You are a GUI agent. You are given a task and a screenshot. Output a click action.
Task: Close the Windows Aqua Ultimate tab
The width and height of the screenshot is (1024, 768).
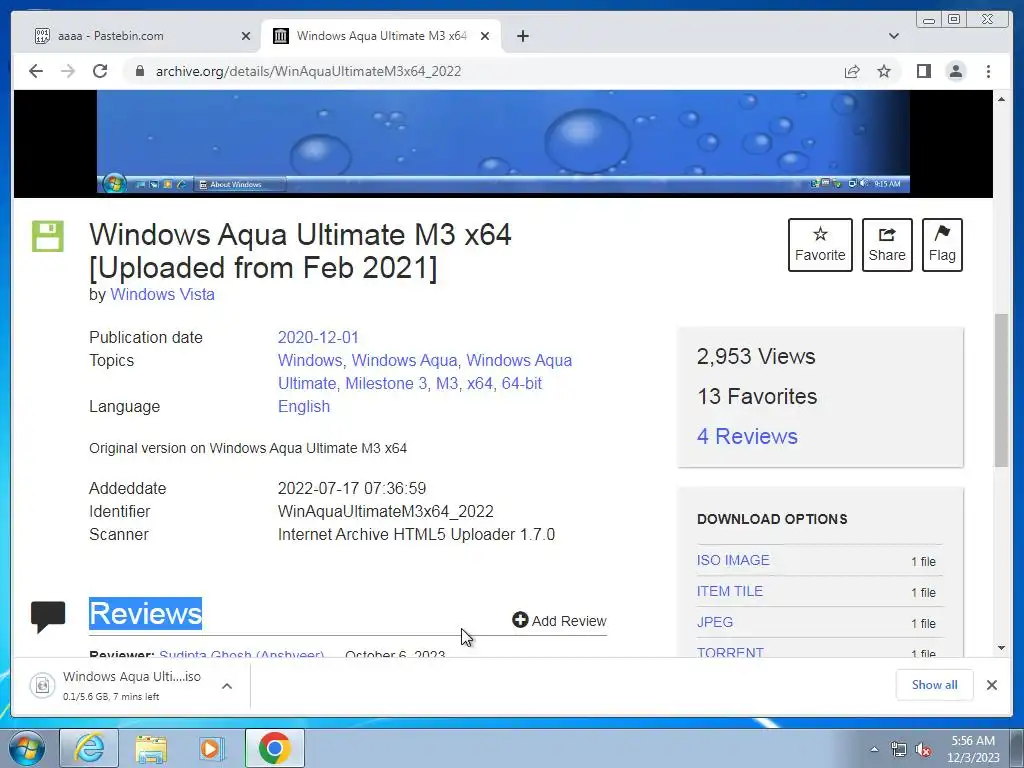[485, 36]
